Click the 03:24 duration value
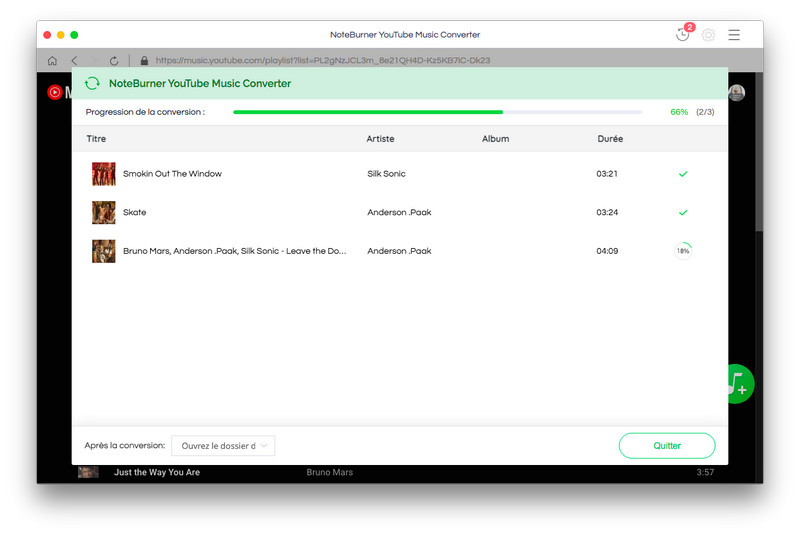 607,212
